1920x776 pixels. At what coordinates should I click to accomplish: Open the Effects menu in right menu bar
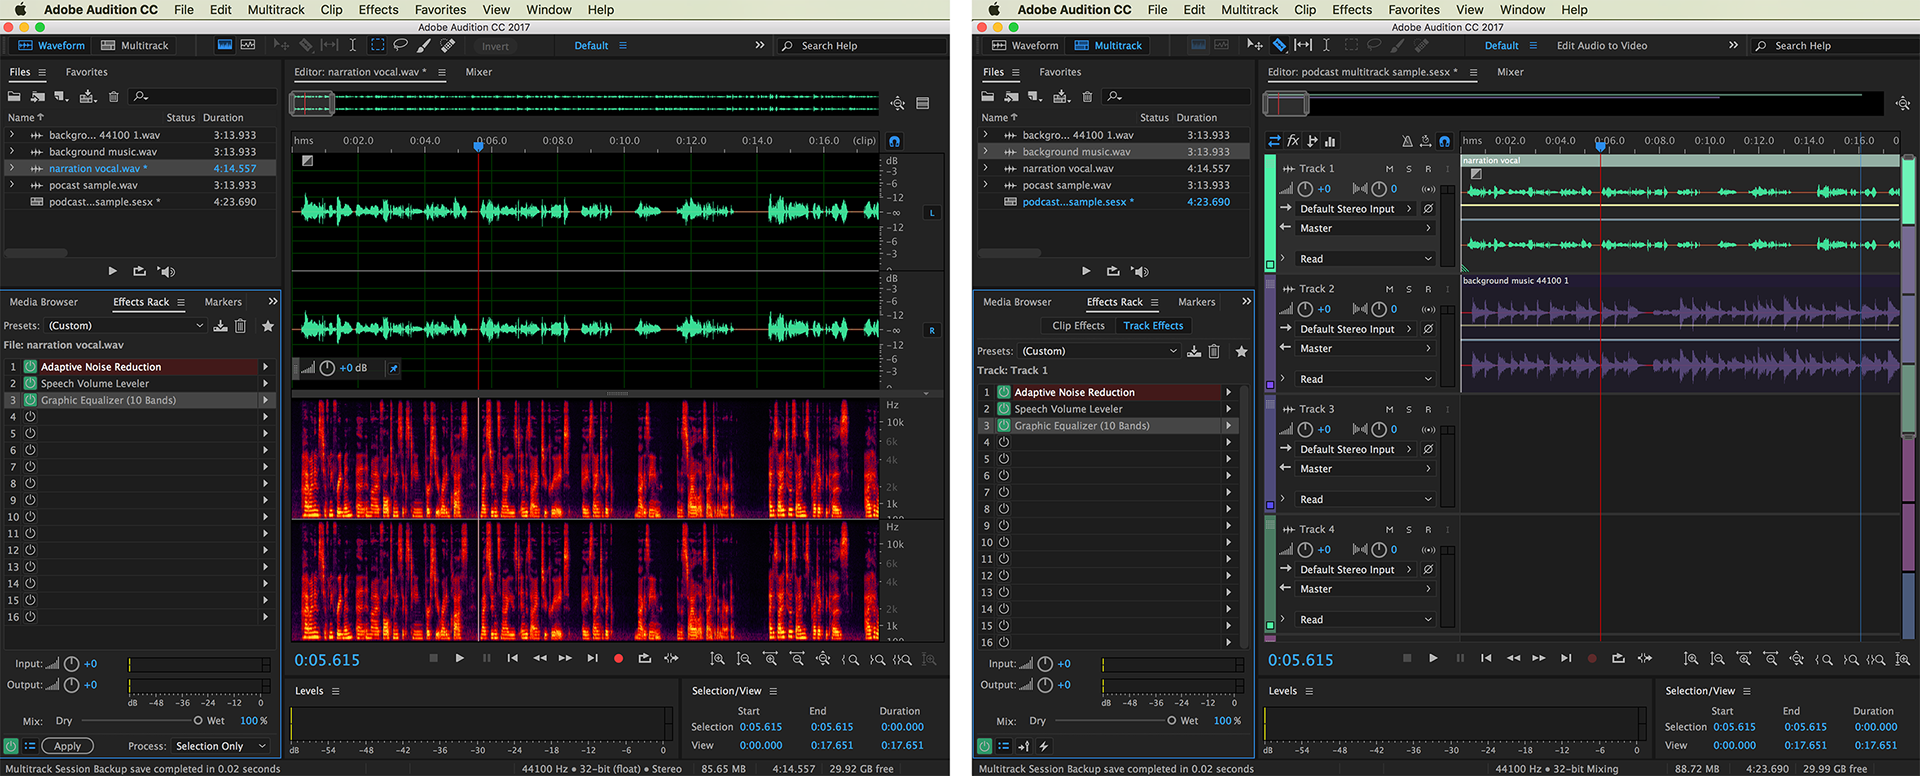pyautogui.click(x=1352, y=9)
